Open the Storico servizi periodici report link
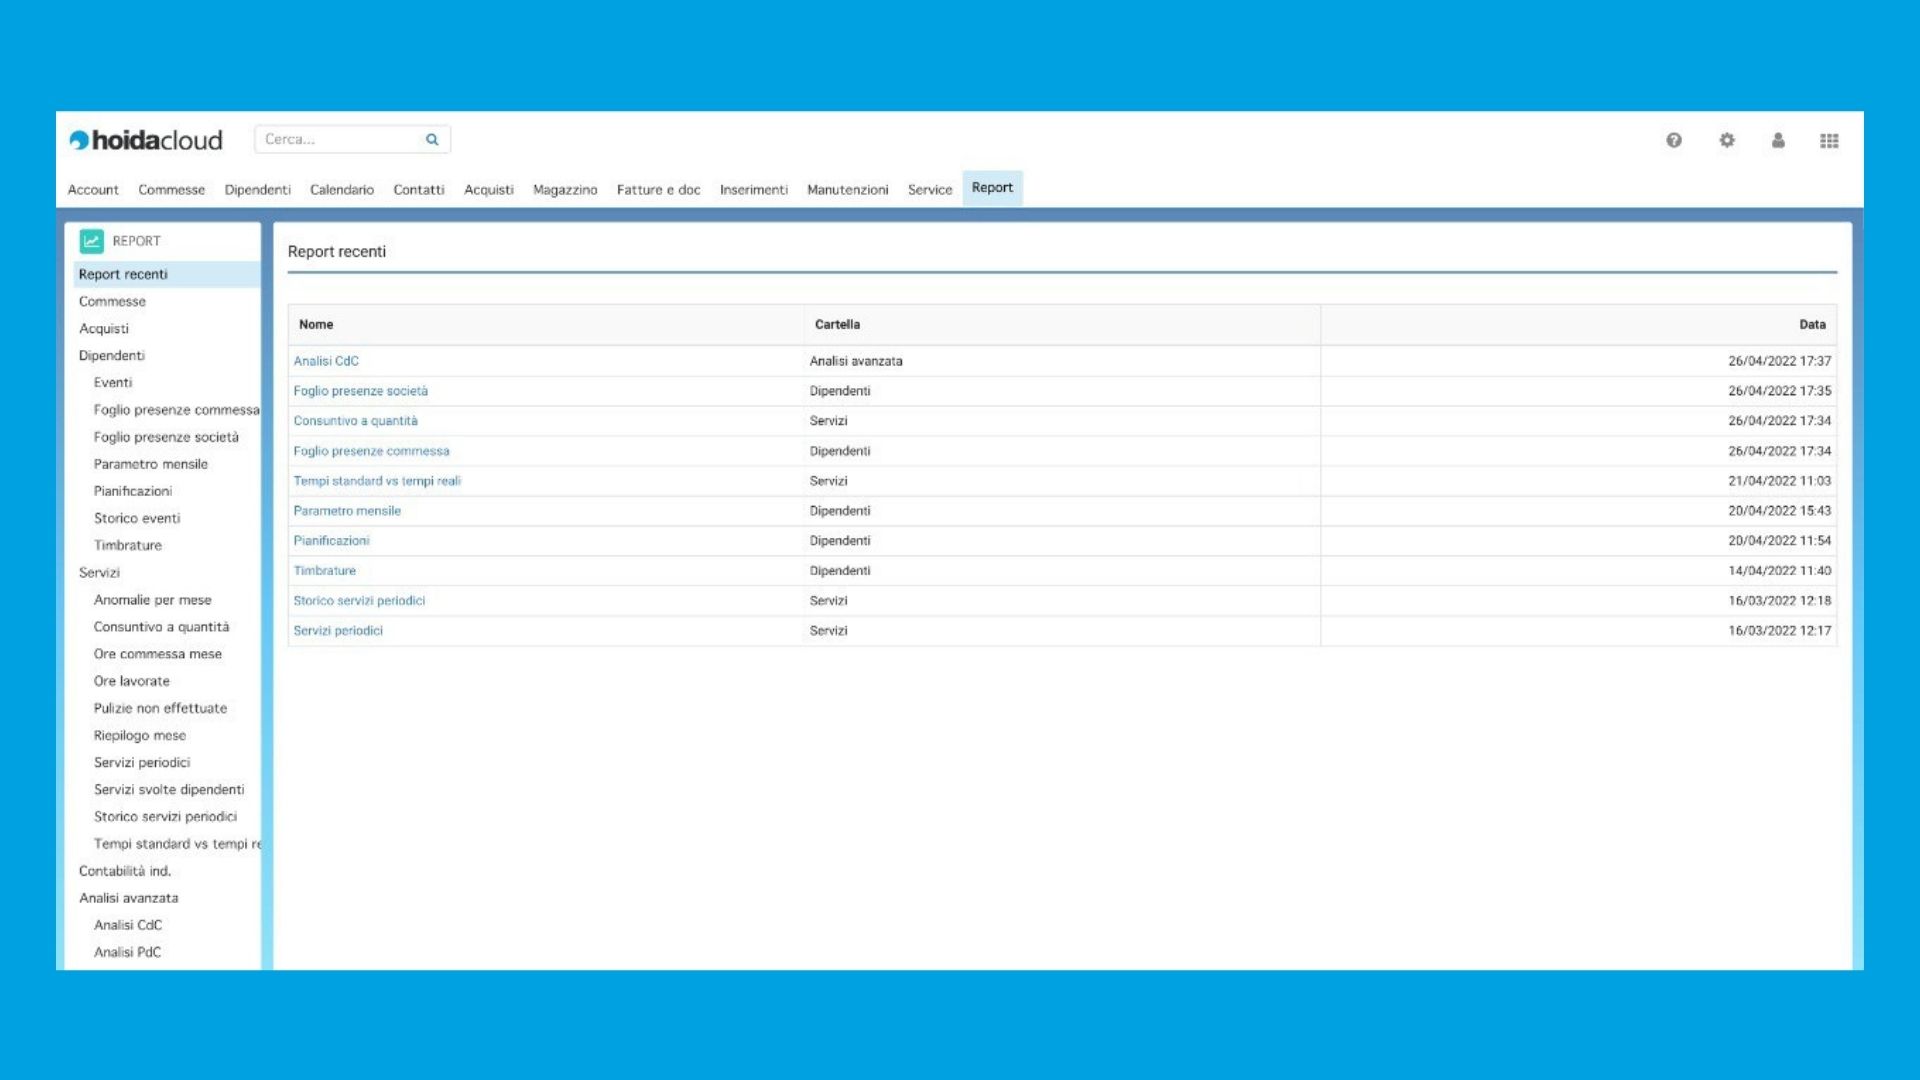Viewport: 1920px width, 1080px height. (359, 601)
